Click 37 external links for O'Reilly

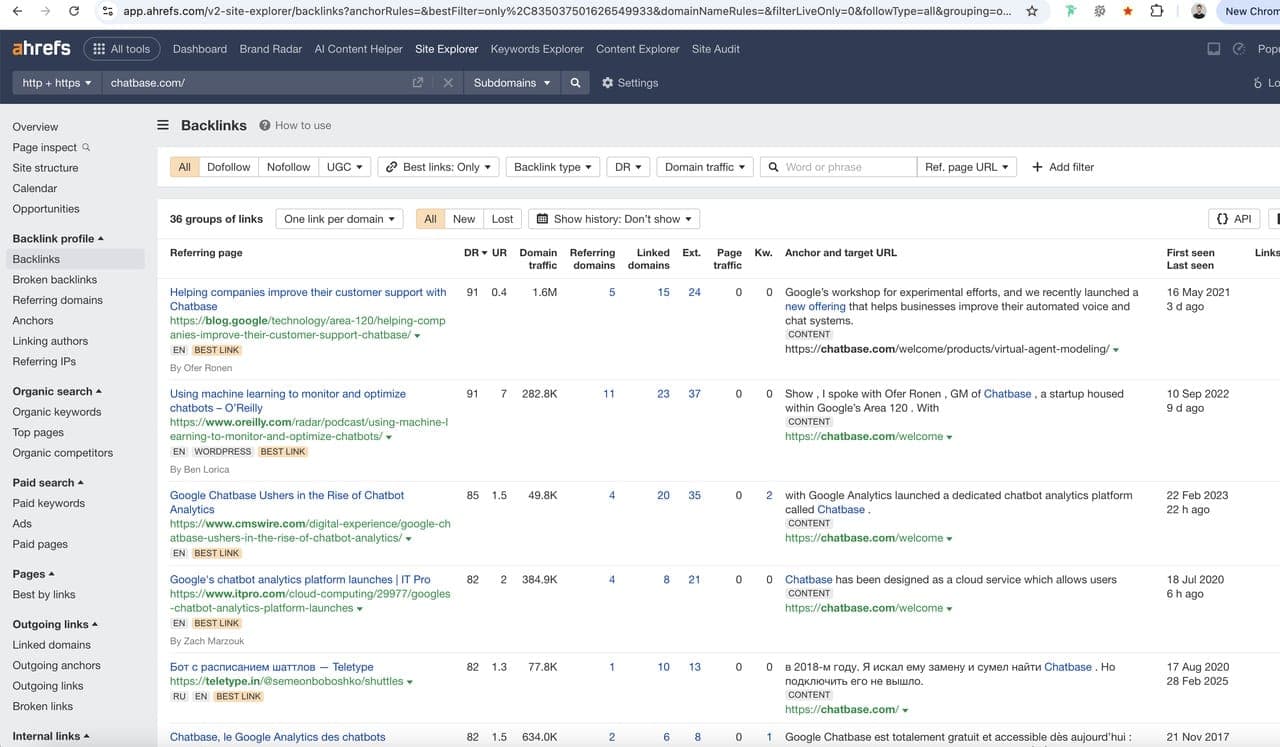click(694, 394)
